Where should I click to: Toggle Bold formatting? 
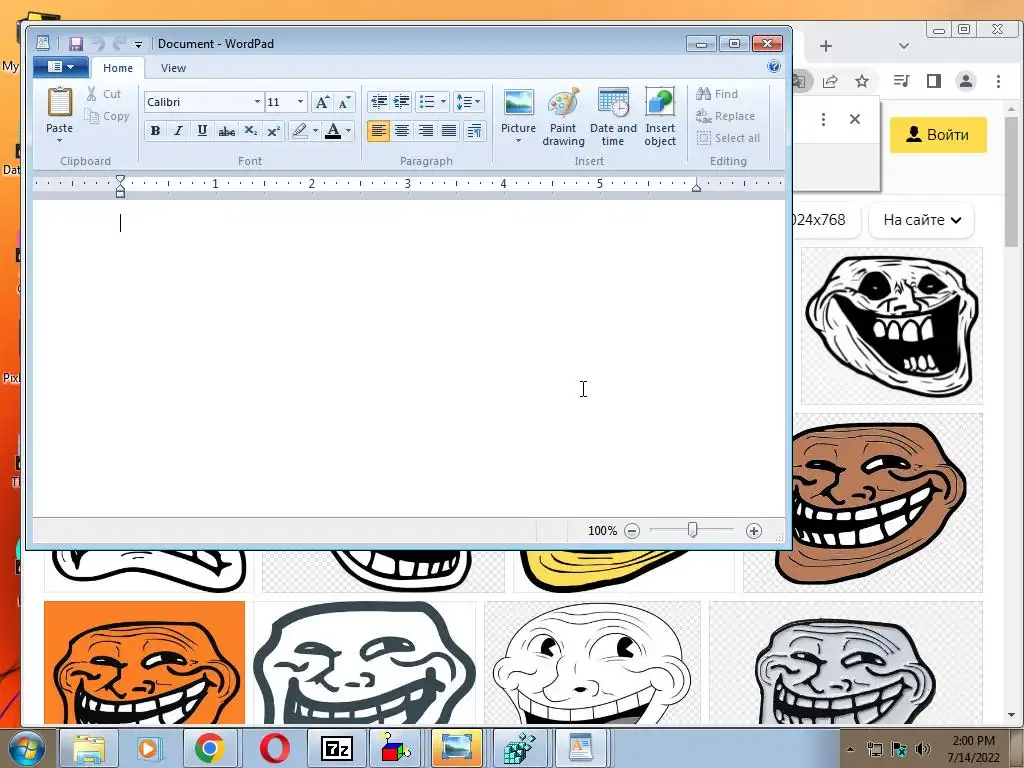coord(155,131)
